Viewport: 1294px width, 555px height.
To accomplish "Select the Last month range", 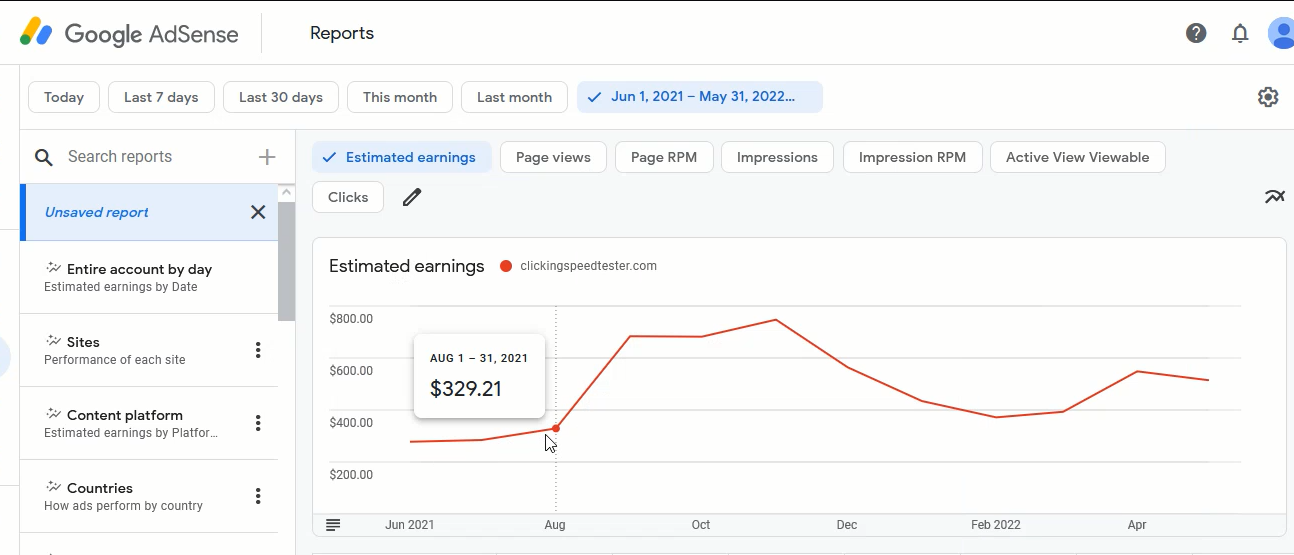I will pos(514,97).
